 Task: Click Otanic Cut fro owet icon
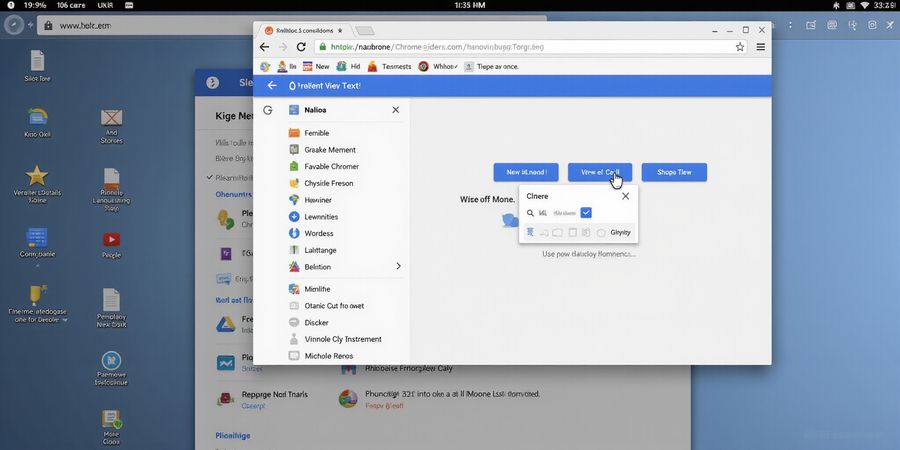pyautogui.click(x=294, y=306)
